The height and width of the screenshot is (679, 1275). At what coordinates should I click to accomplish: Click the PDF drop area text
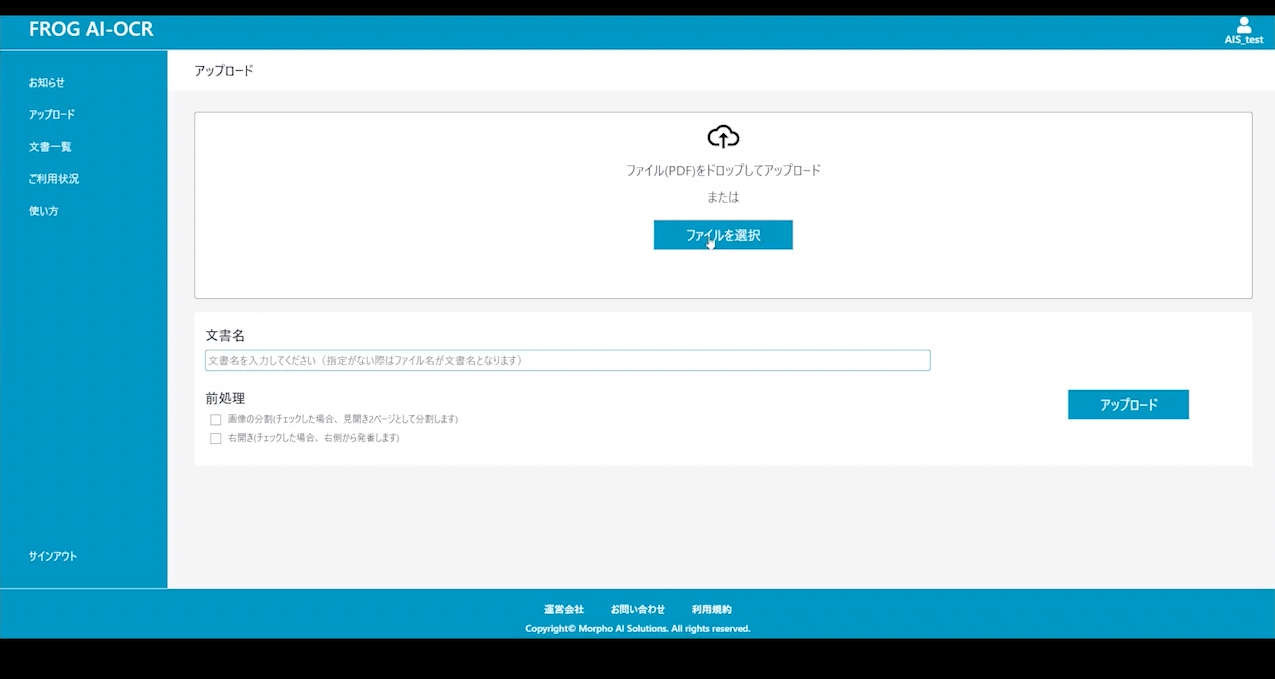point(723,171)
